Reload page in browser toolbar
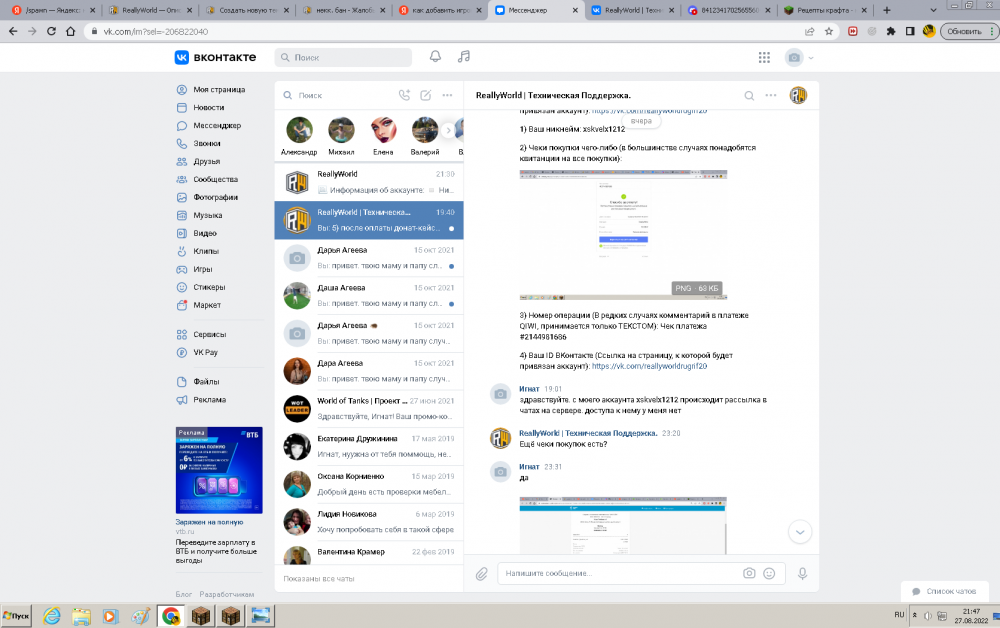 (51, 31)
